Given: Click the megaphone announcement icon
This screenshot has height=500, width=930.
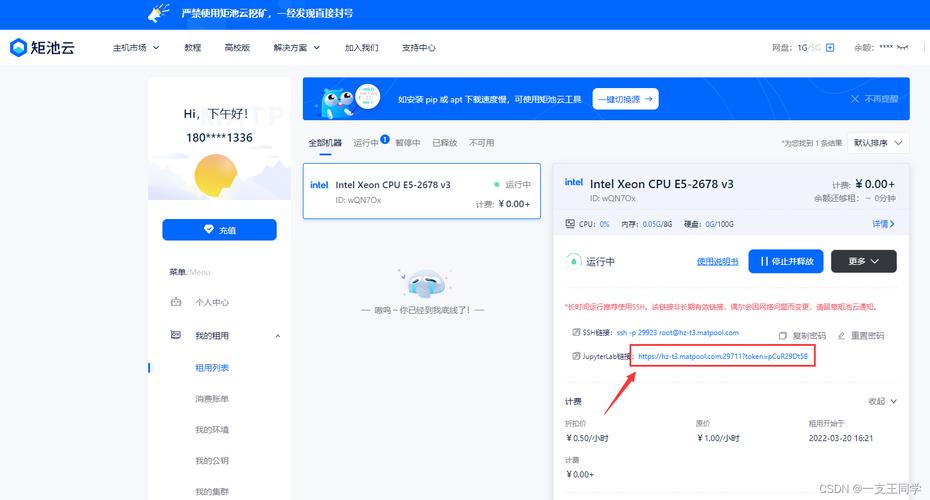Looking at the screenshot, I should (158, 13).
